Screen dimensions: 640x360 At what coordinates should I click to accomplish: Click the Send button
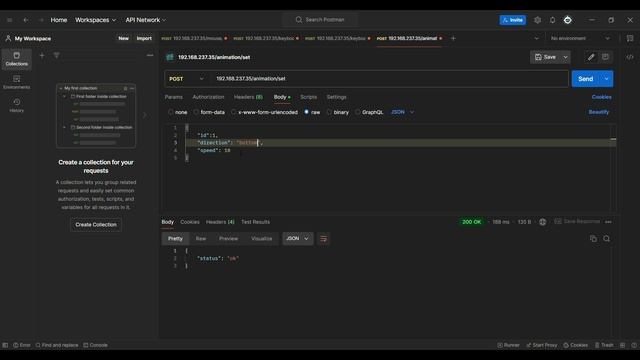click(x=586, y=79)
